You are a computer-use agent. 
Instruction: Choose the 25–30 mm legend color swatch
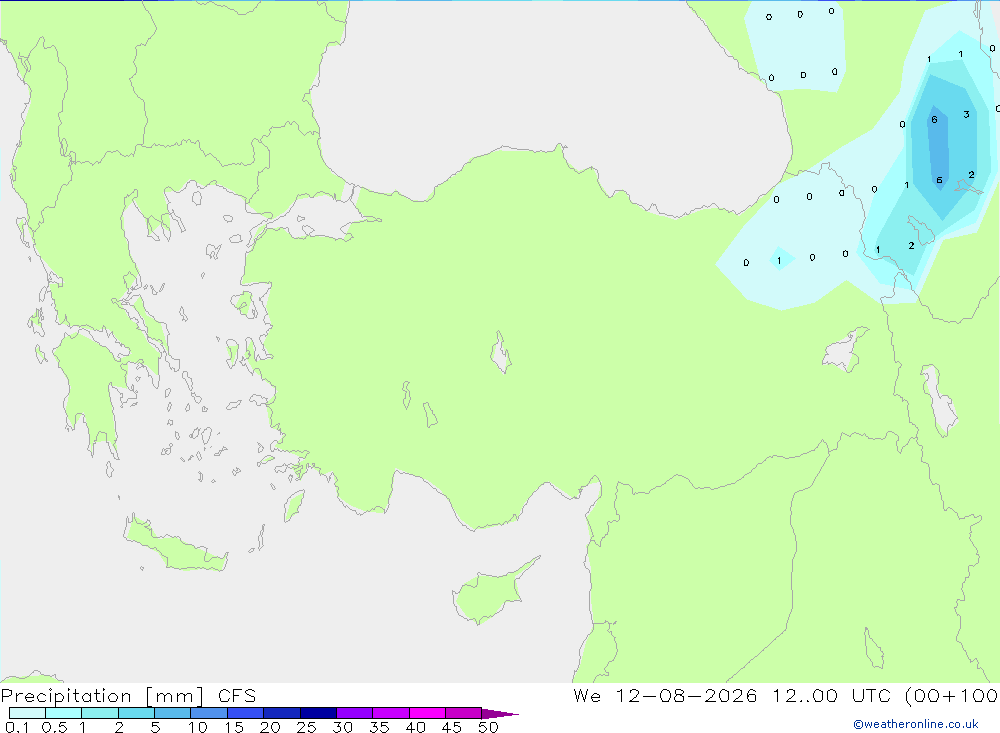318,713
